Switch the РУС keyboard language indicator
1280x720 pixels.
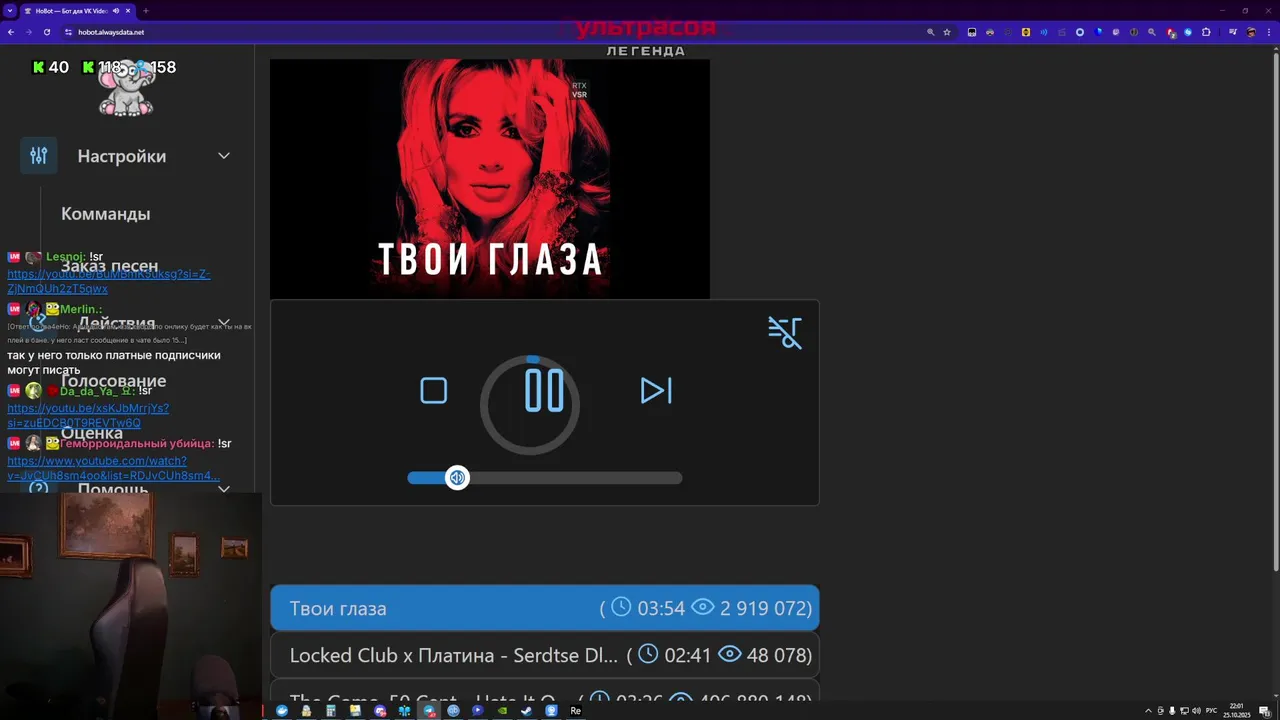[x=1211, y=711]
